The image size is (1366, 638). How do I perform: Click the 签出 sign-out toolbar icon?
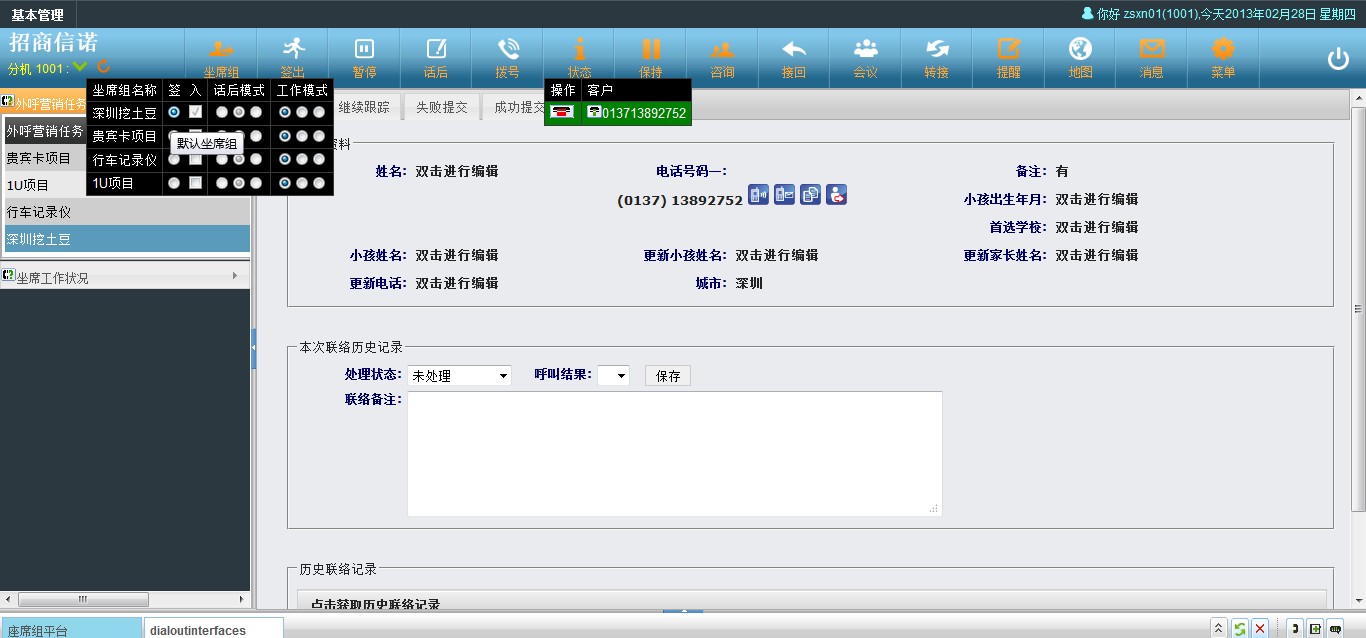[292, 56]
